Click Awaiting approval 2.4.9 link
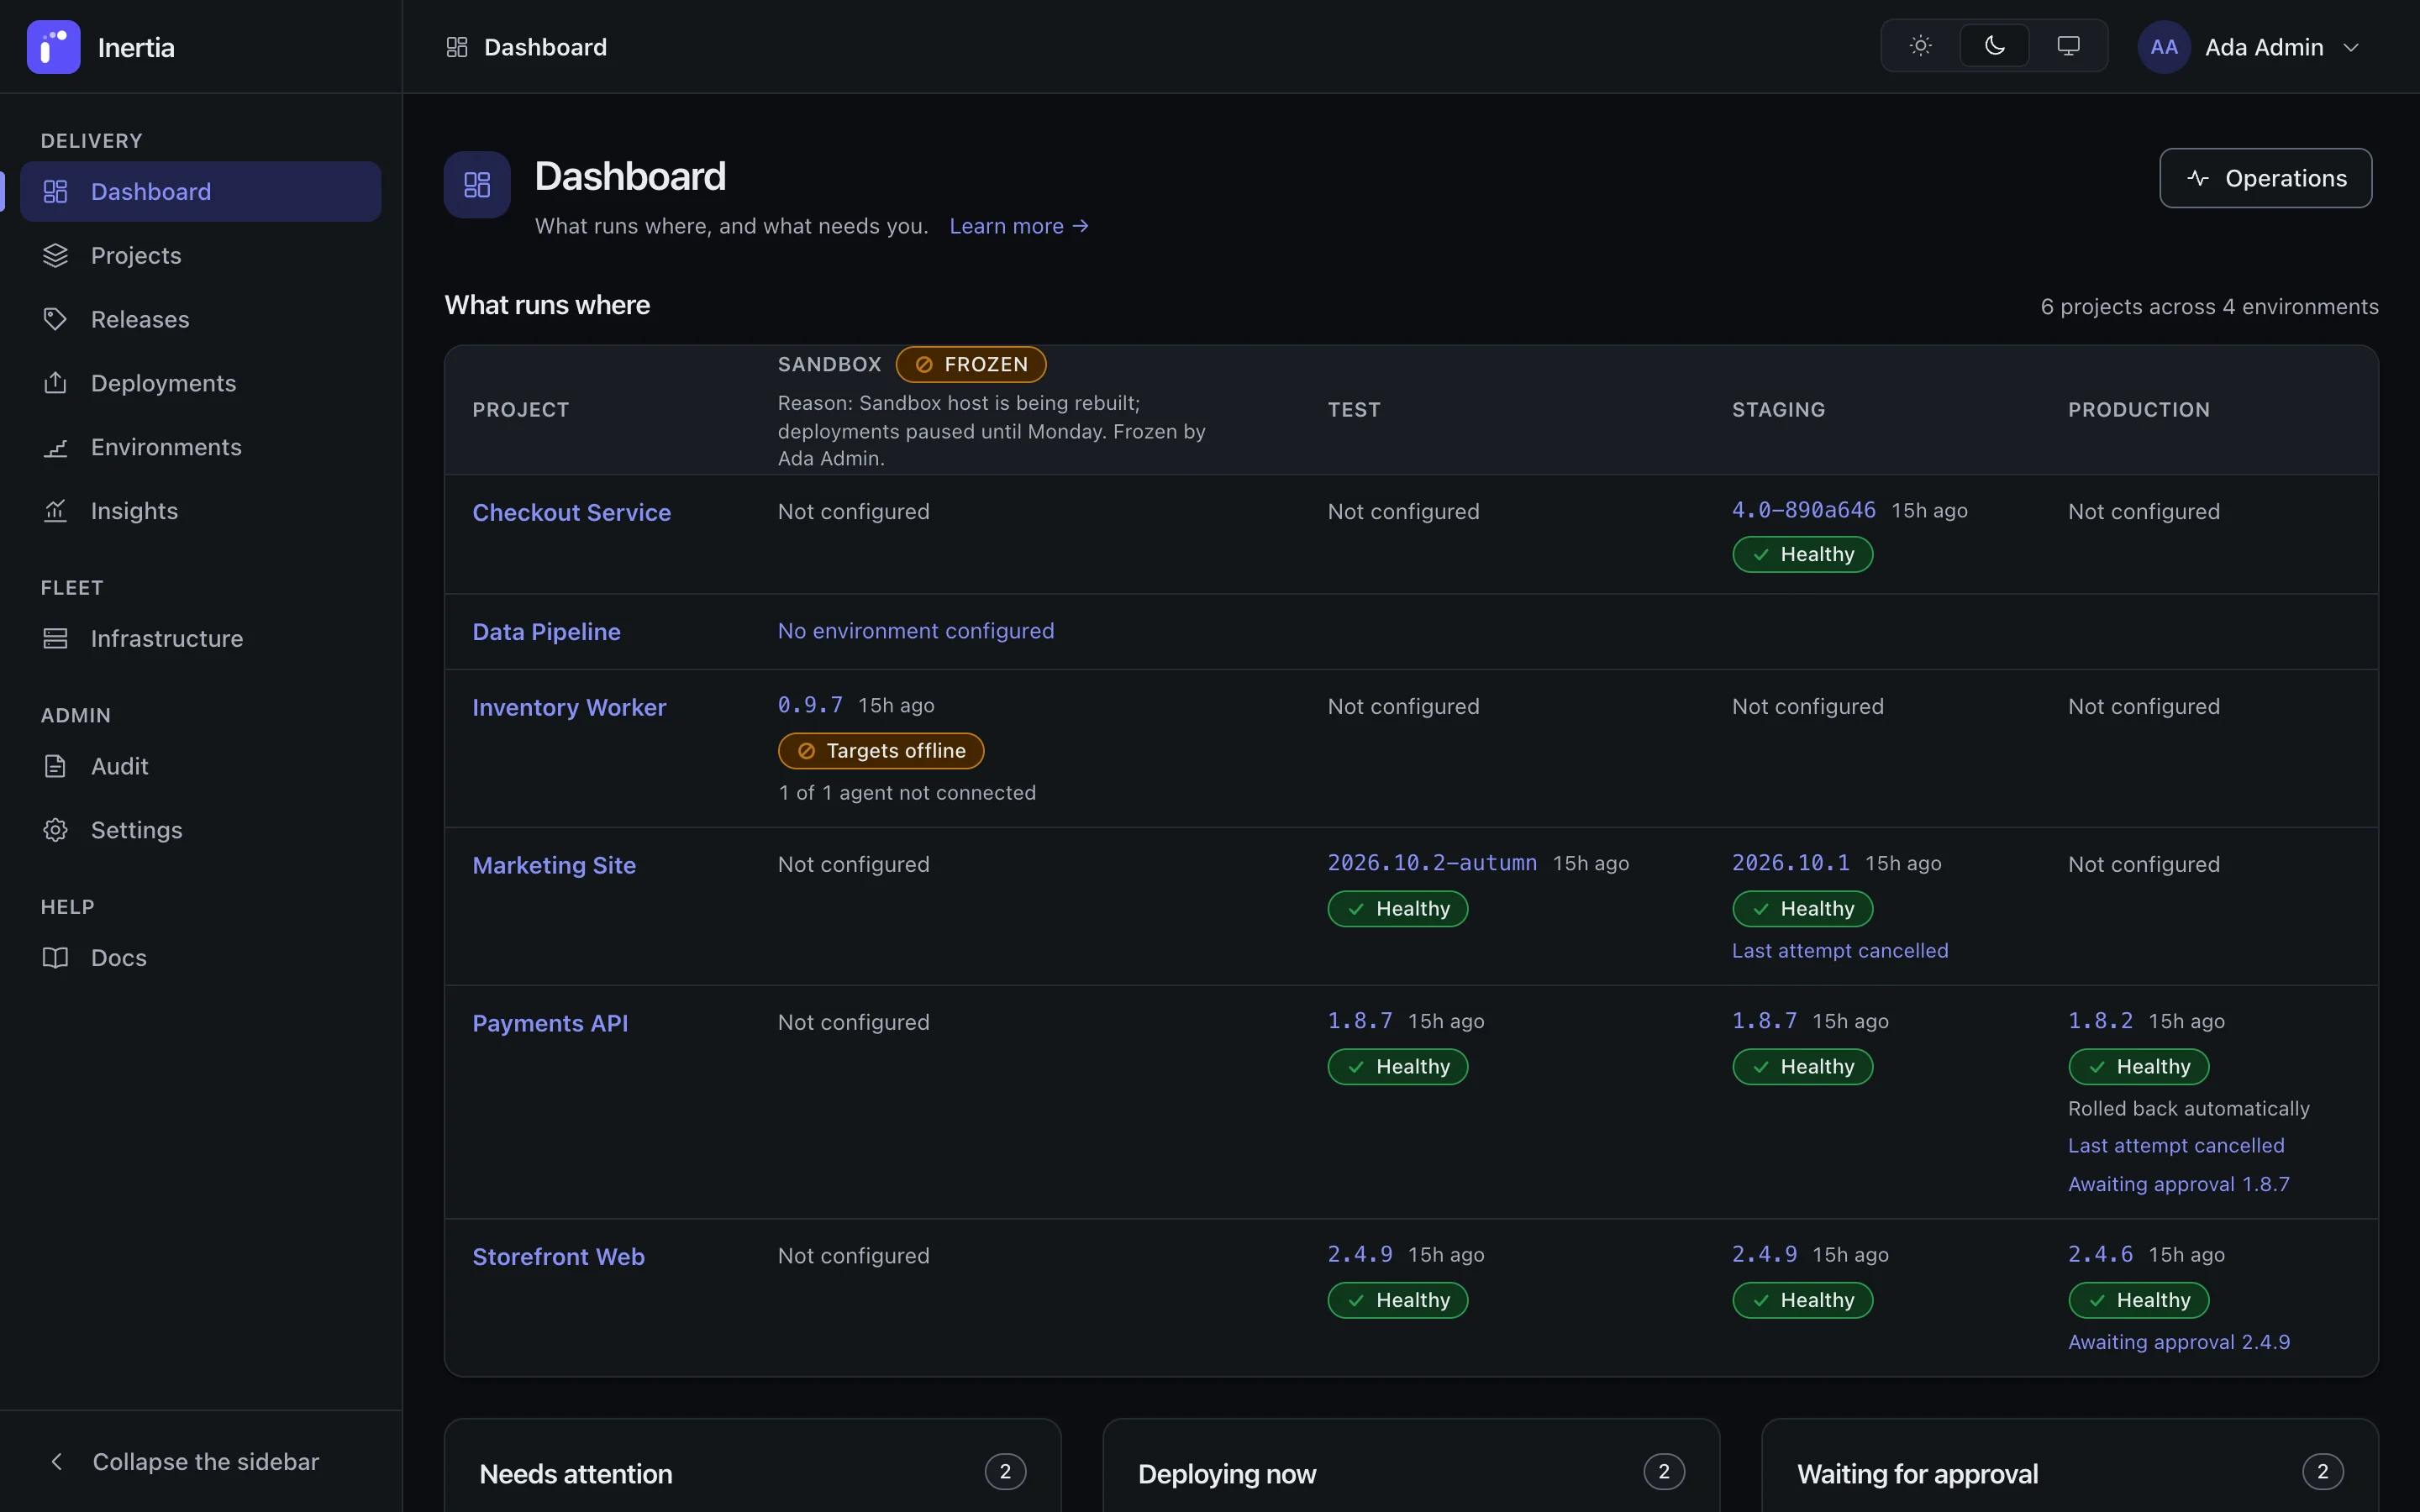Screen dimensions: 2420x1512 pyautogui.click(x=2178, y=1342)
